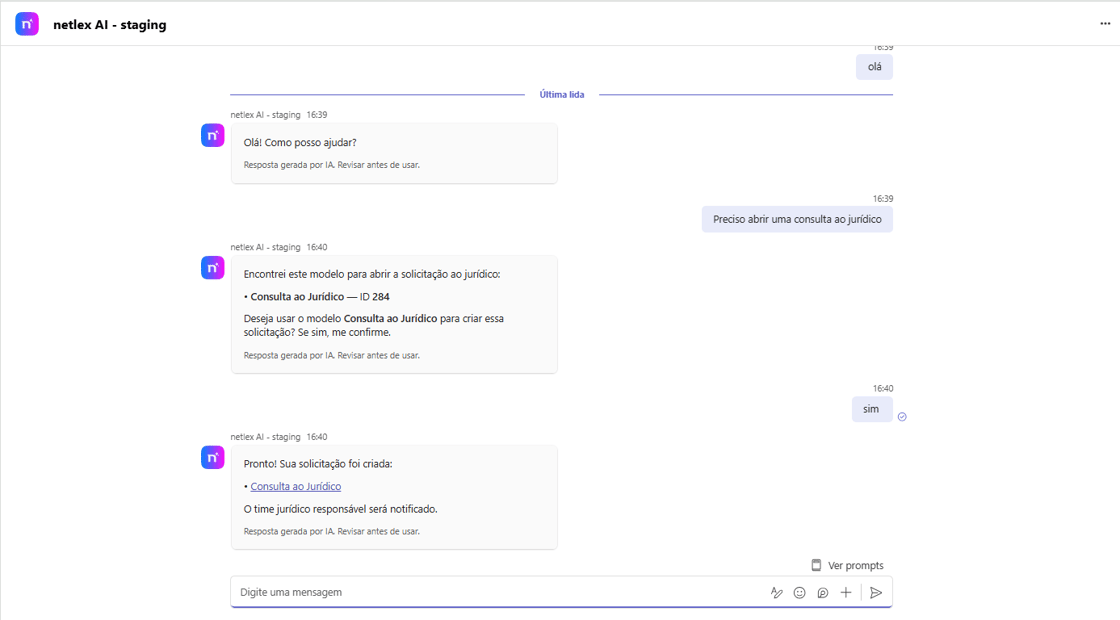Click the bot avatar beside Olá reply
Screen dimensions: 1120x620
(x=213, y=135)
